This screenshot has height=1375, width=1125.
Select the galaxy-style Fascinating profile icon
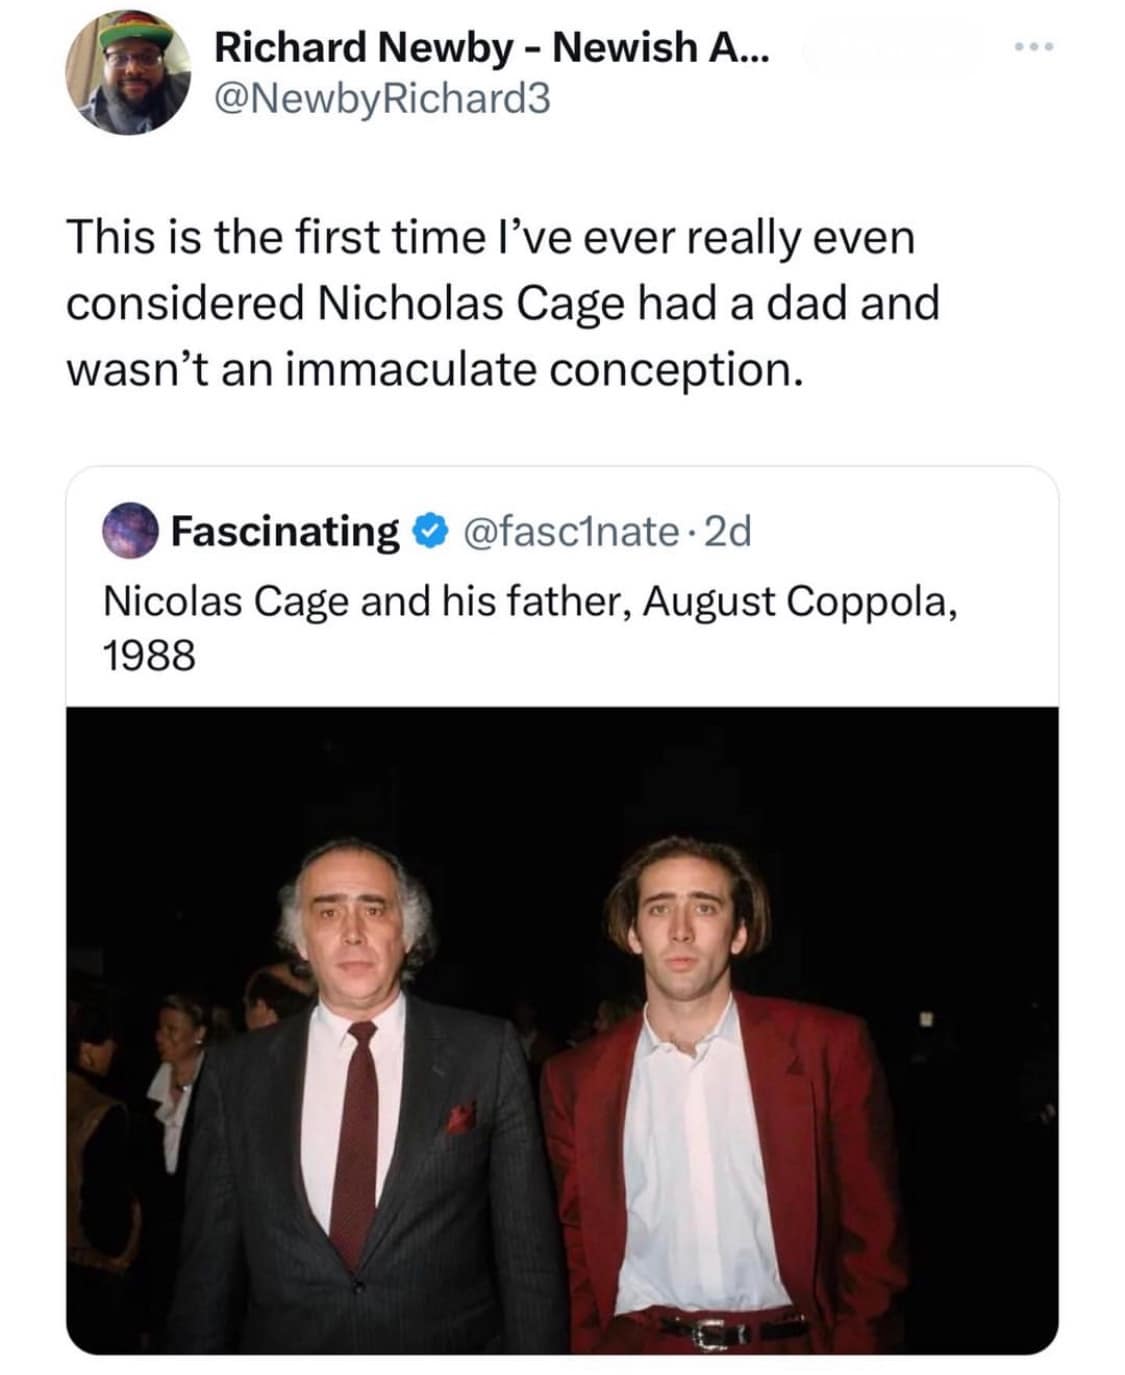pos(131,531)
